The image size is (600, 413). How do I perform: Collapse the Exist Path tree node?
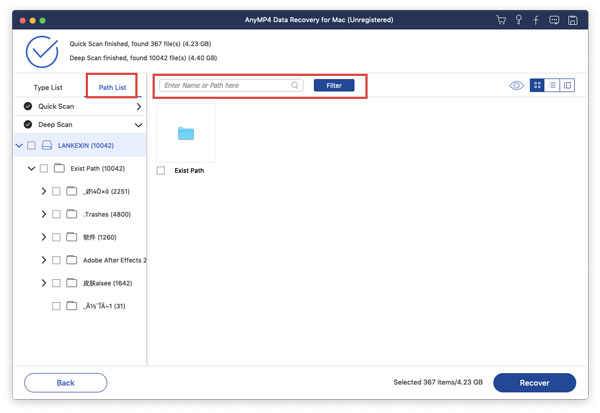point(31,168)
